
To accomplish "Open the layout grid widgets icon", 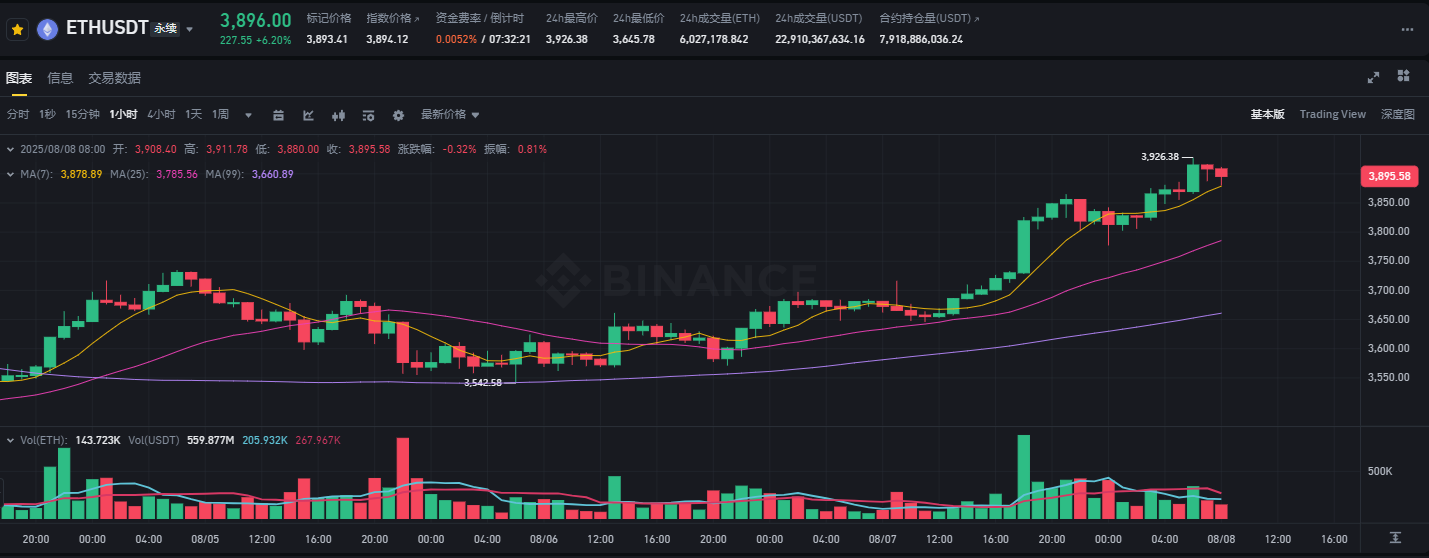I will tap(1403, 77).
